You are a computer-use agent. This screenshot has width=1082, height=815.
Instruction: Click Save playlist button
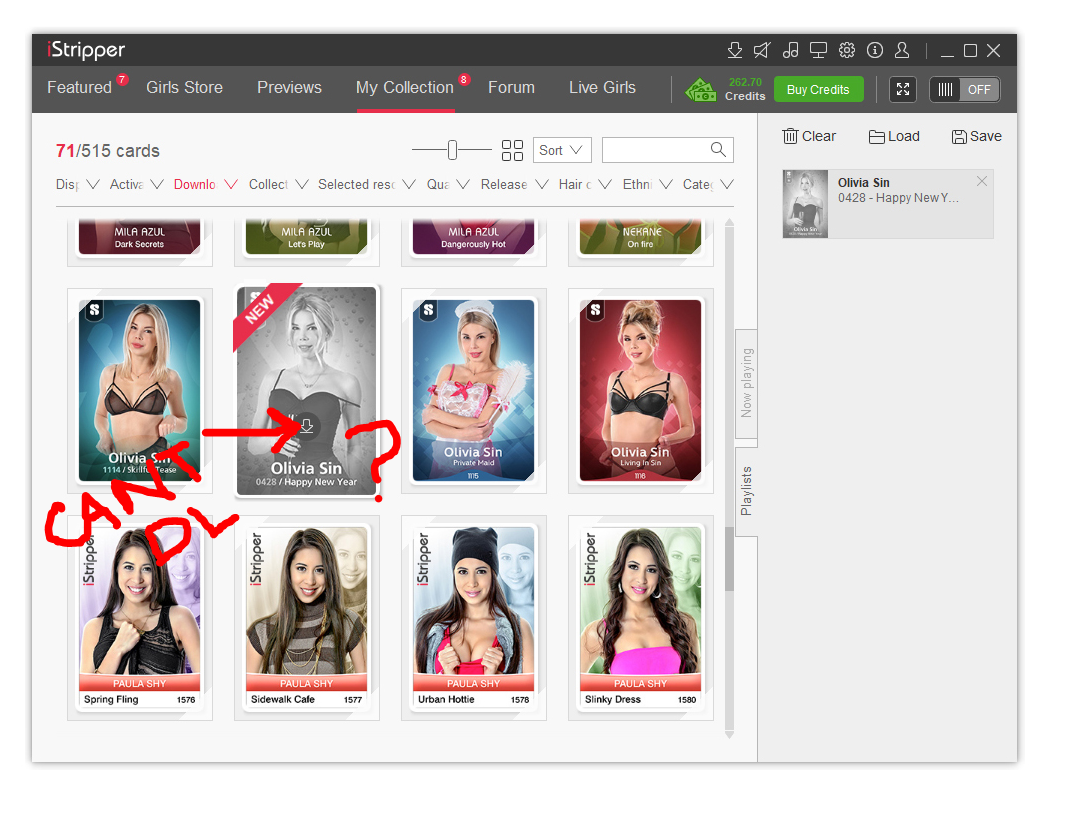click(976, 136)
